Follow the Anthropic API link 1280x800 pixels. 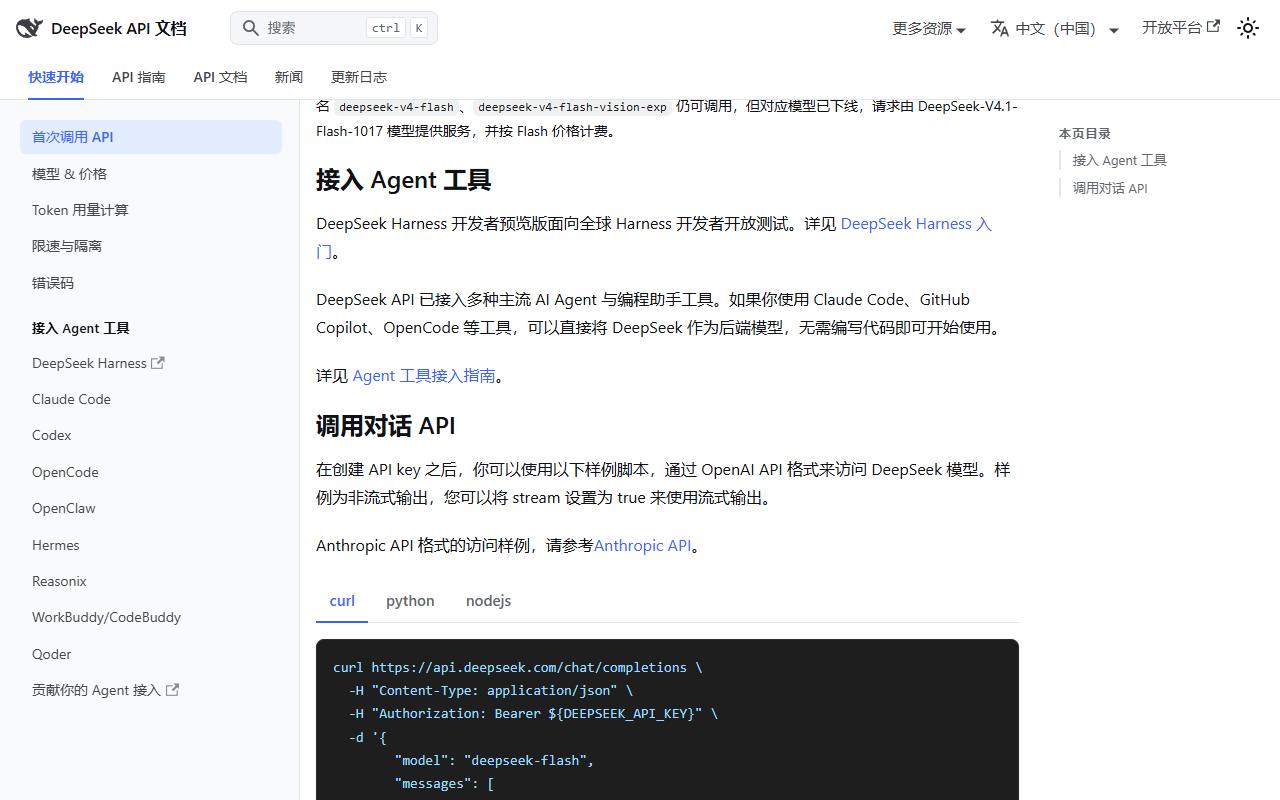click(x=642, y=546)
